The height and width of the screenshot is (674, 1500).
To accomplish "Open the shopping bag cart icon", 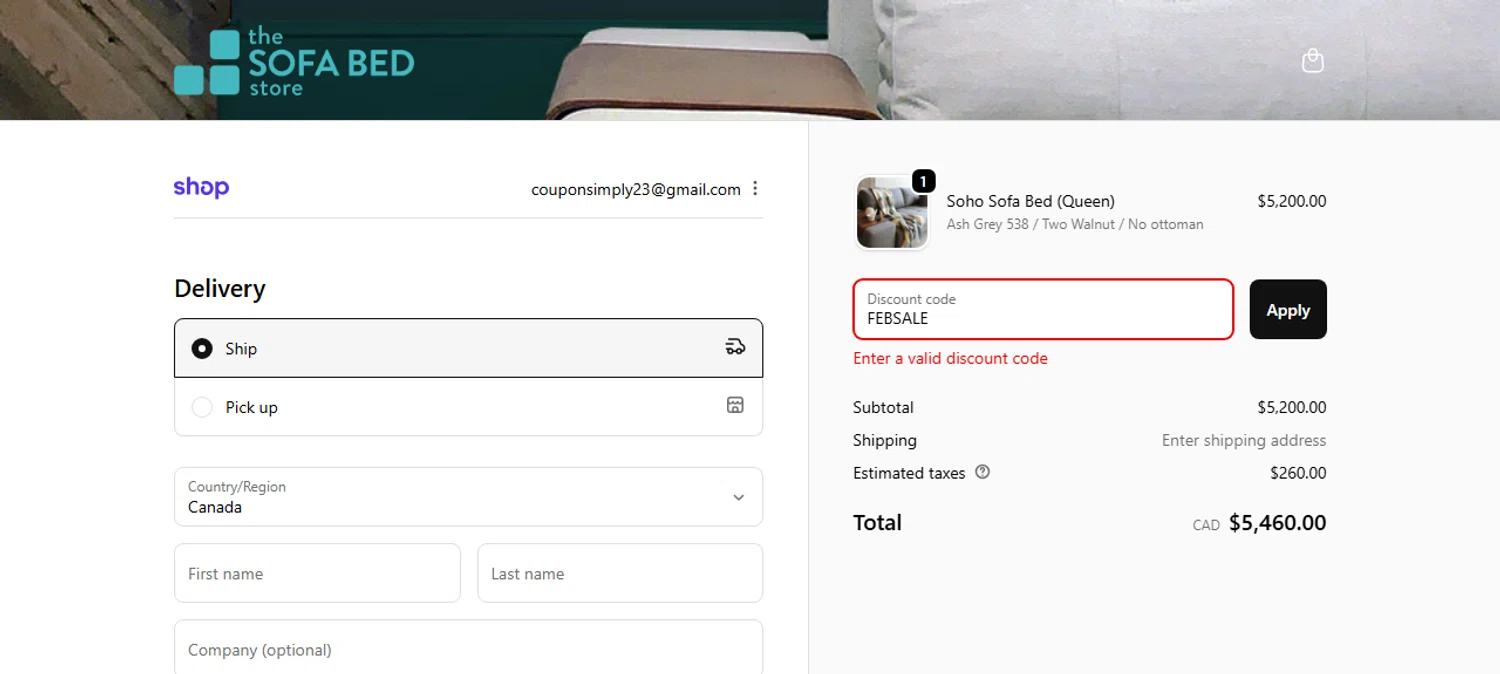I will [x=1312, y=61].
